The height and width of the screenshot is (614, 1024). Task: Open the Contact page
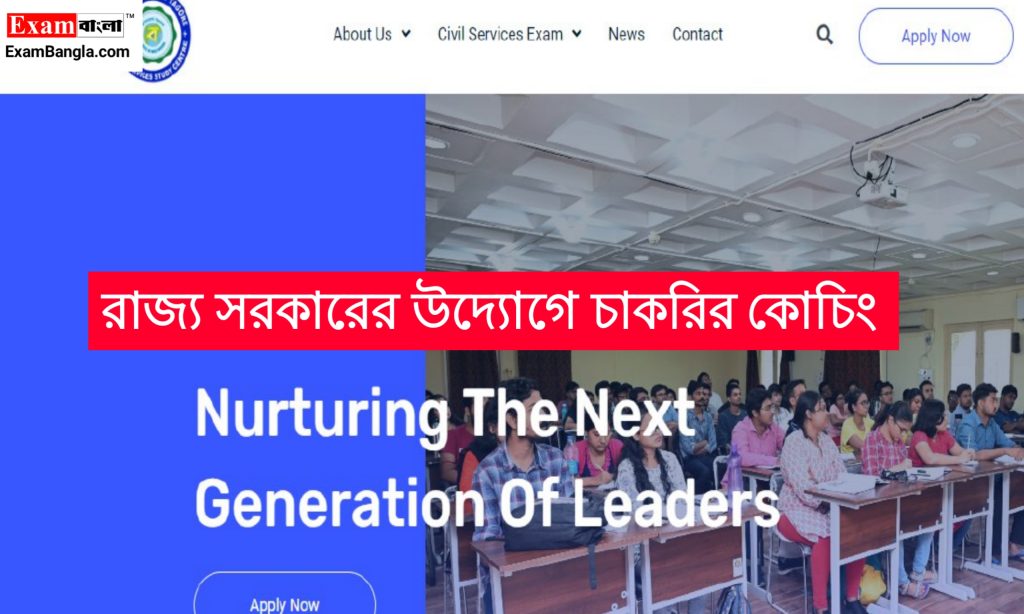pos(697,34)
